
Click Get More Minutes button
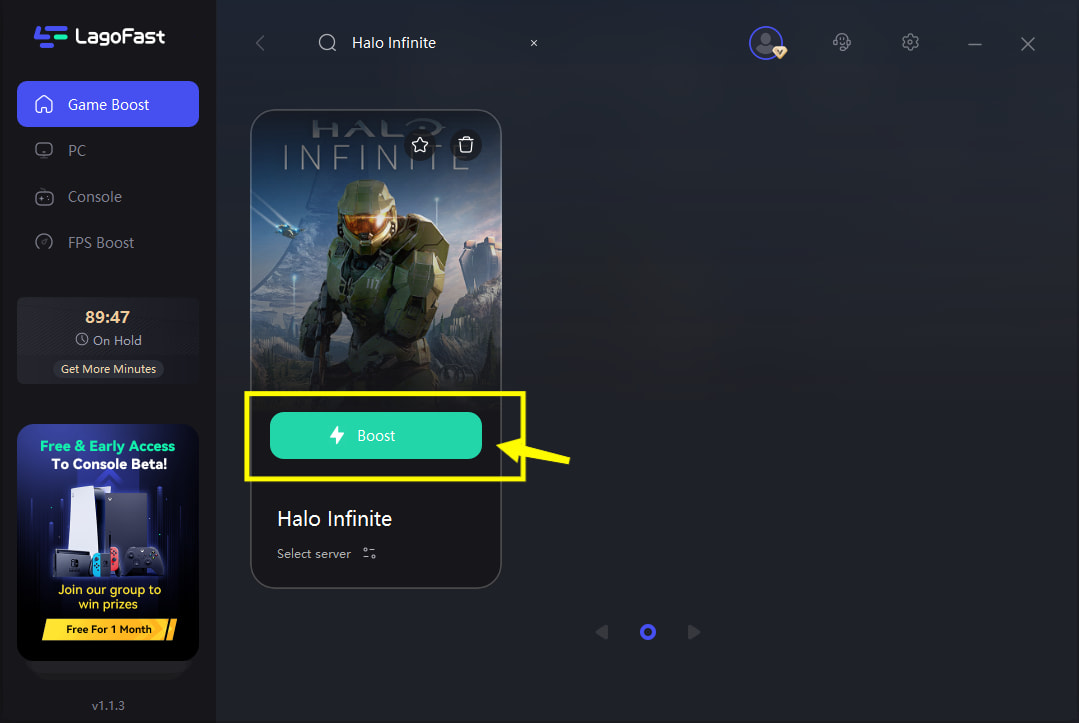(x=108, y=369)
